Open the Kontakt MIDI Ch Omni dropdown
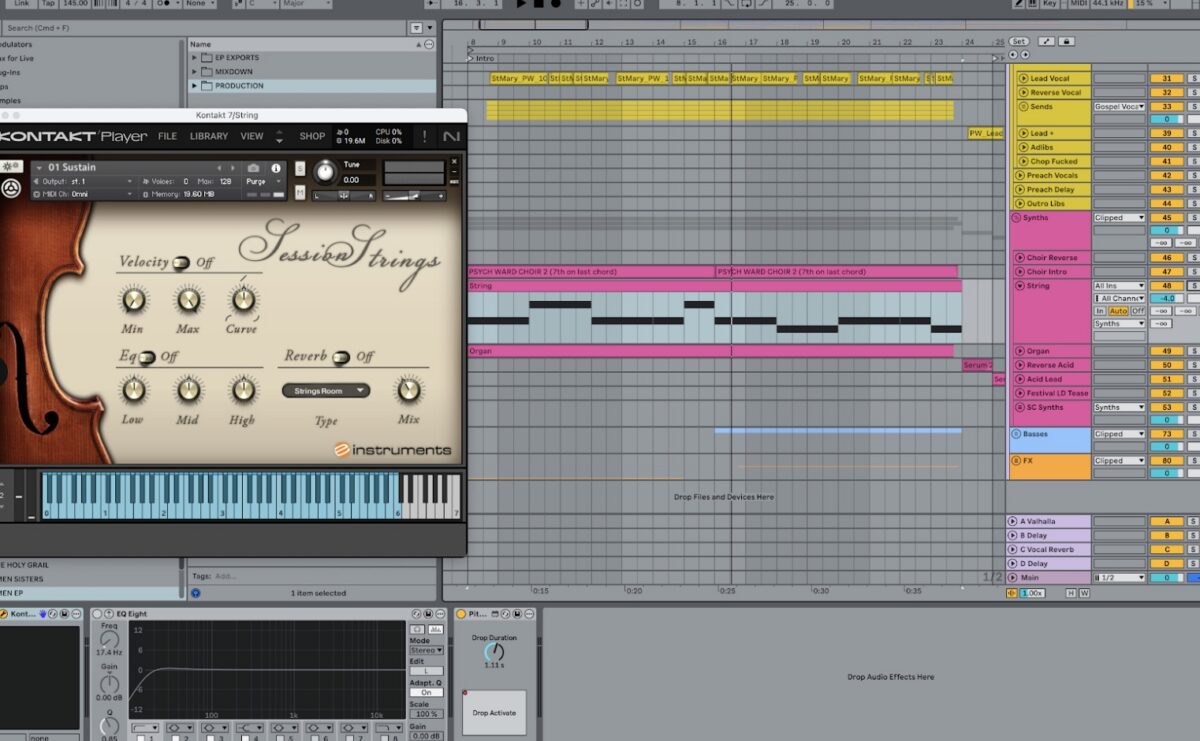Viewport: 1200px width, 741px height. [83, 194]
